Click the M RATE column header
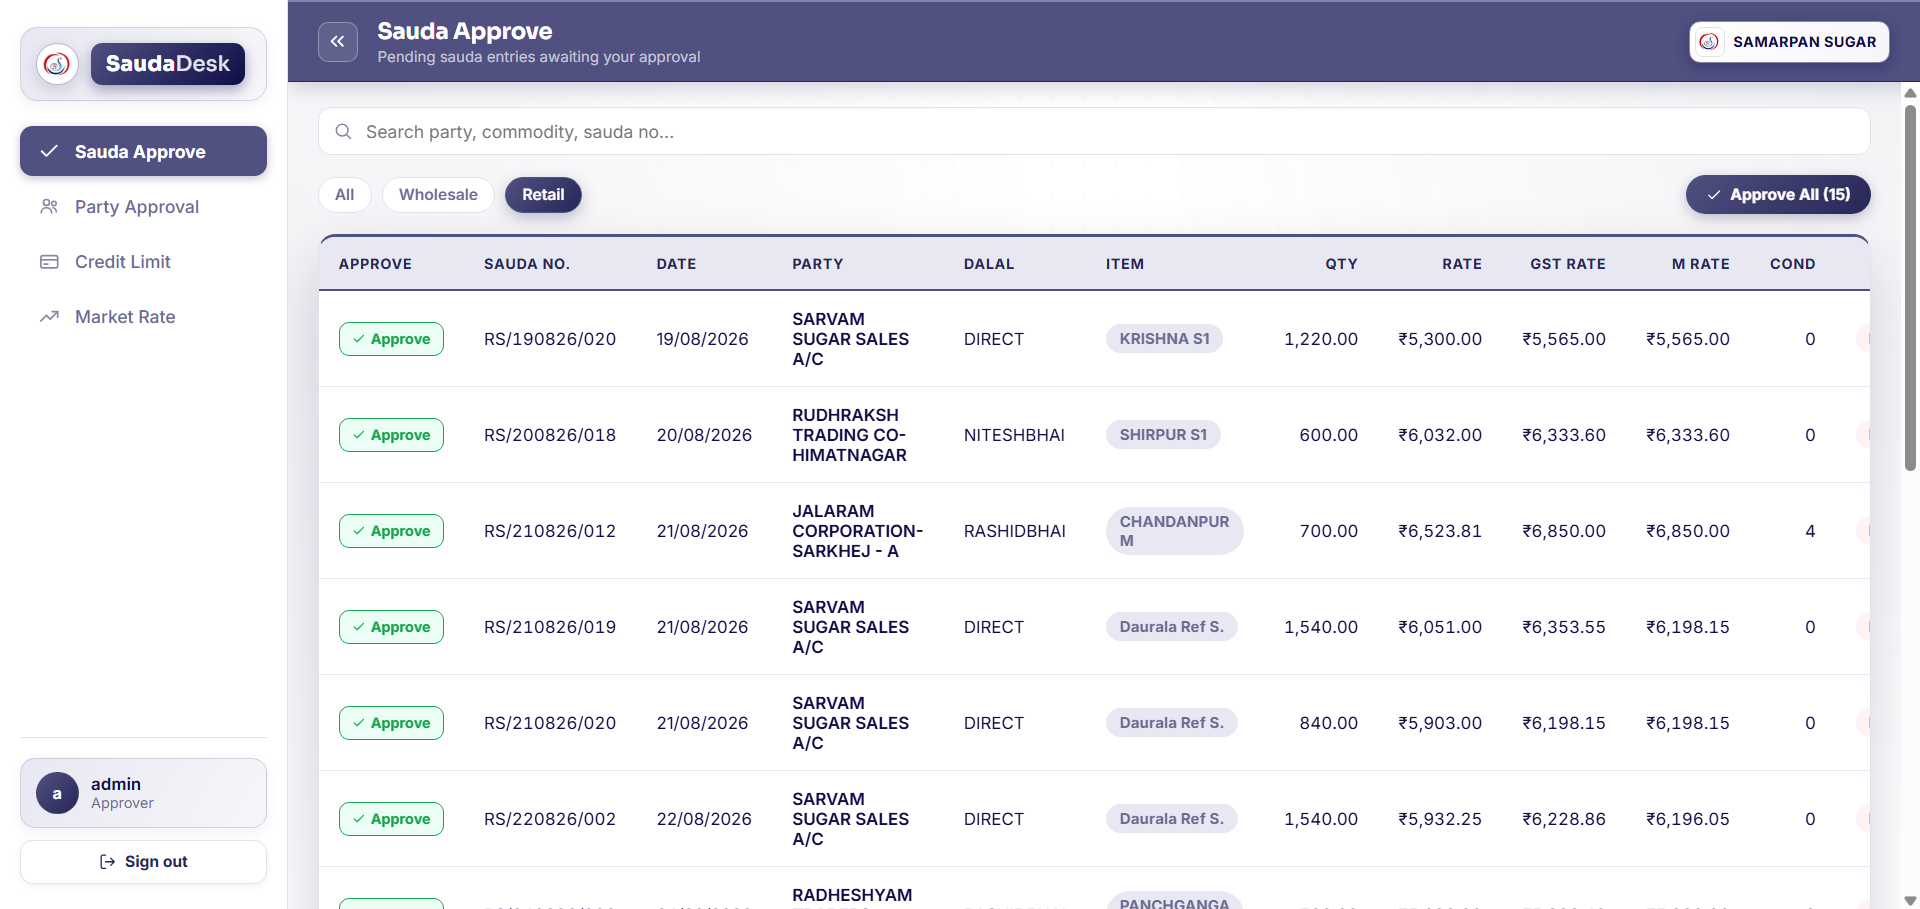1920x909 pixels. [1701, 264]
